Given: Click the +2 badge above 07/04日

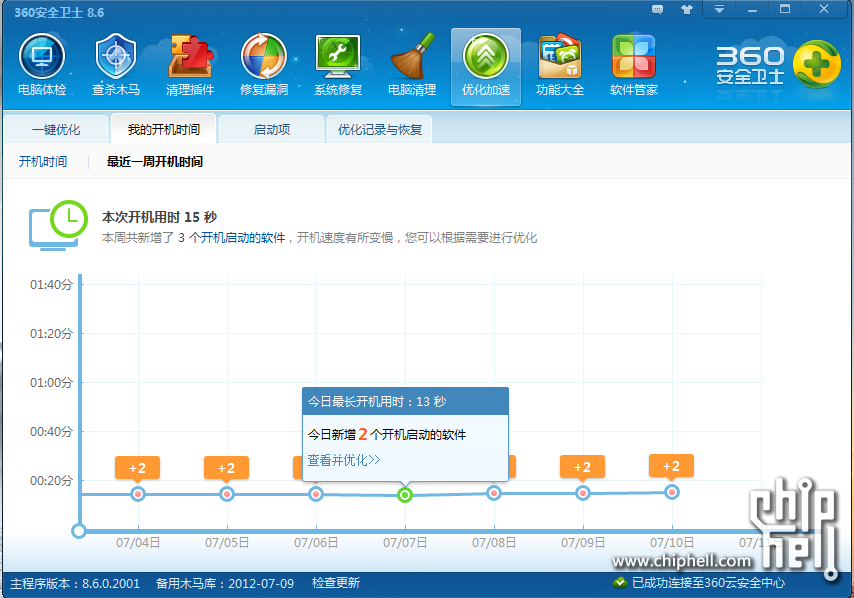Looking at the screenshot, I should coord(137,468).
